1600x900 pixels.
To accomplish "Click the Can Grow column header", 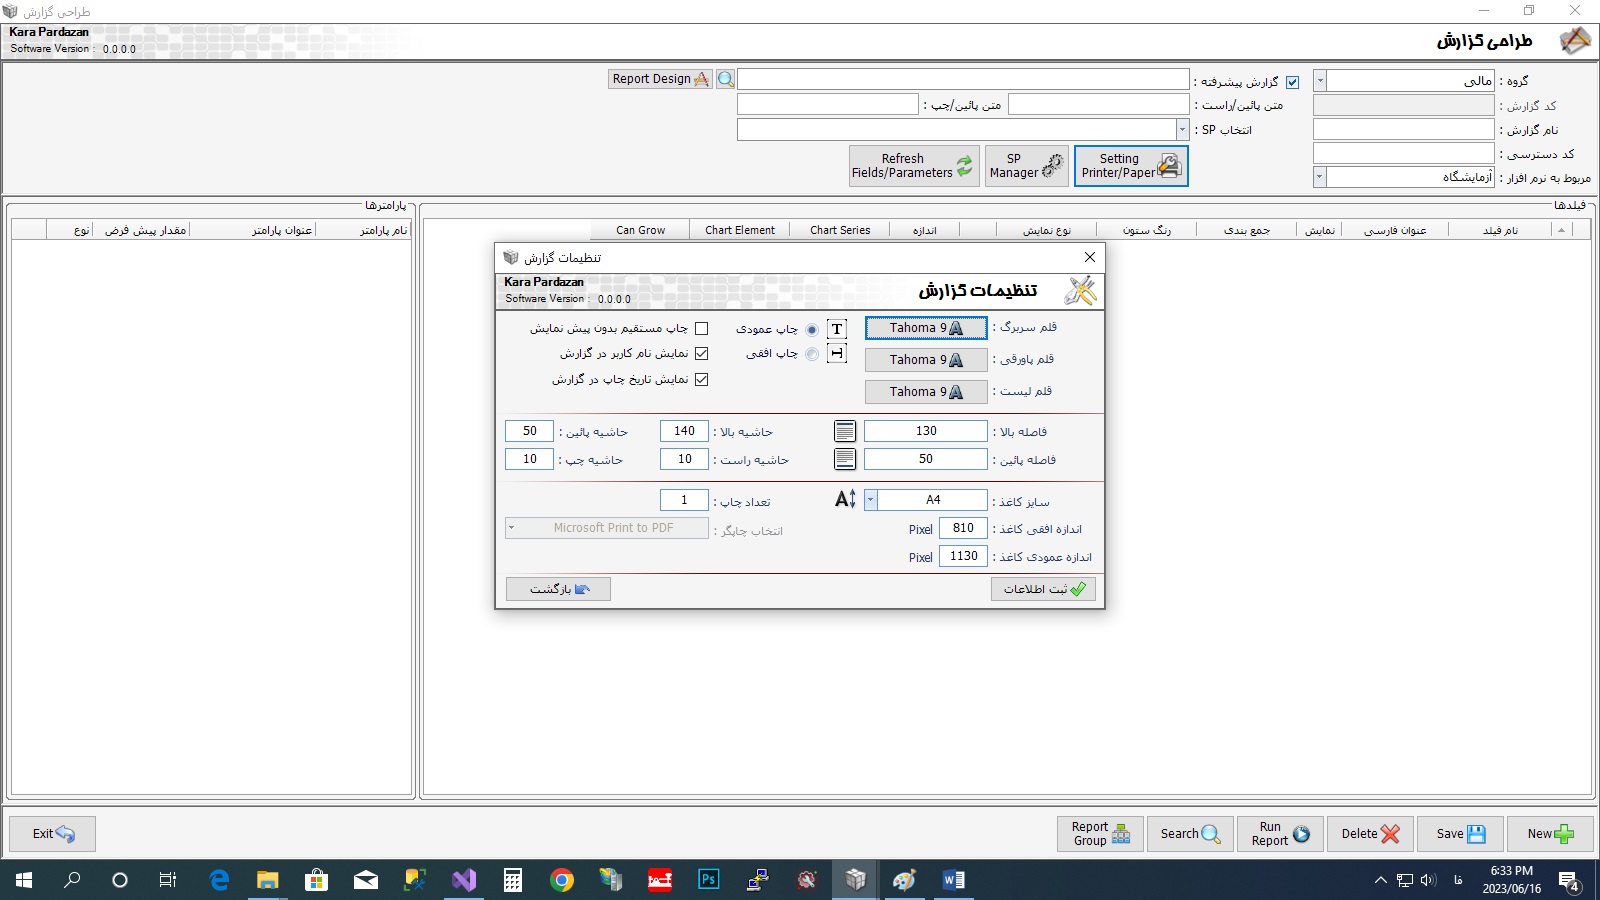I will pyautogui.click(x=639, y=229).
